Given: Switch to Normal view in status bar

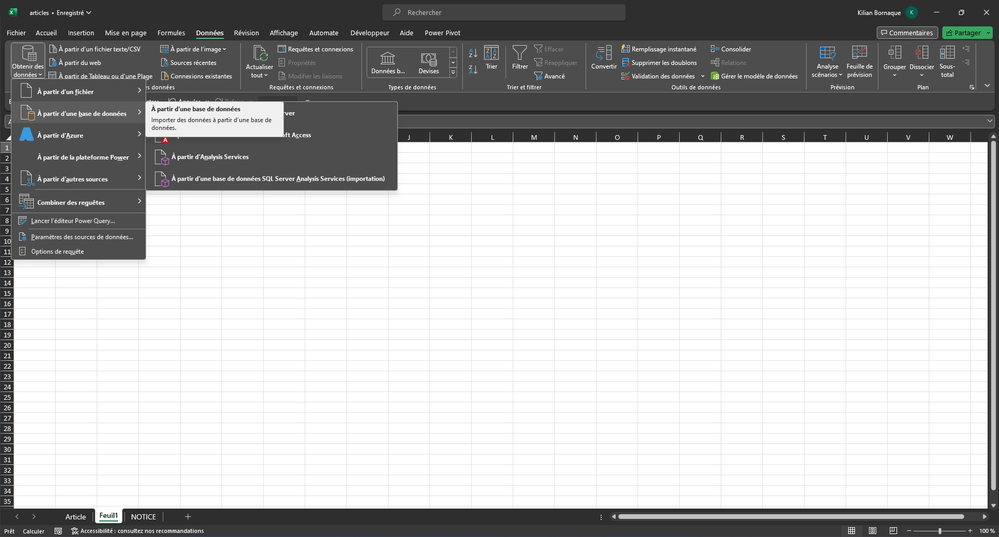Looking at the screenshot, I should point(851,531).
